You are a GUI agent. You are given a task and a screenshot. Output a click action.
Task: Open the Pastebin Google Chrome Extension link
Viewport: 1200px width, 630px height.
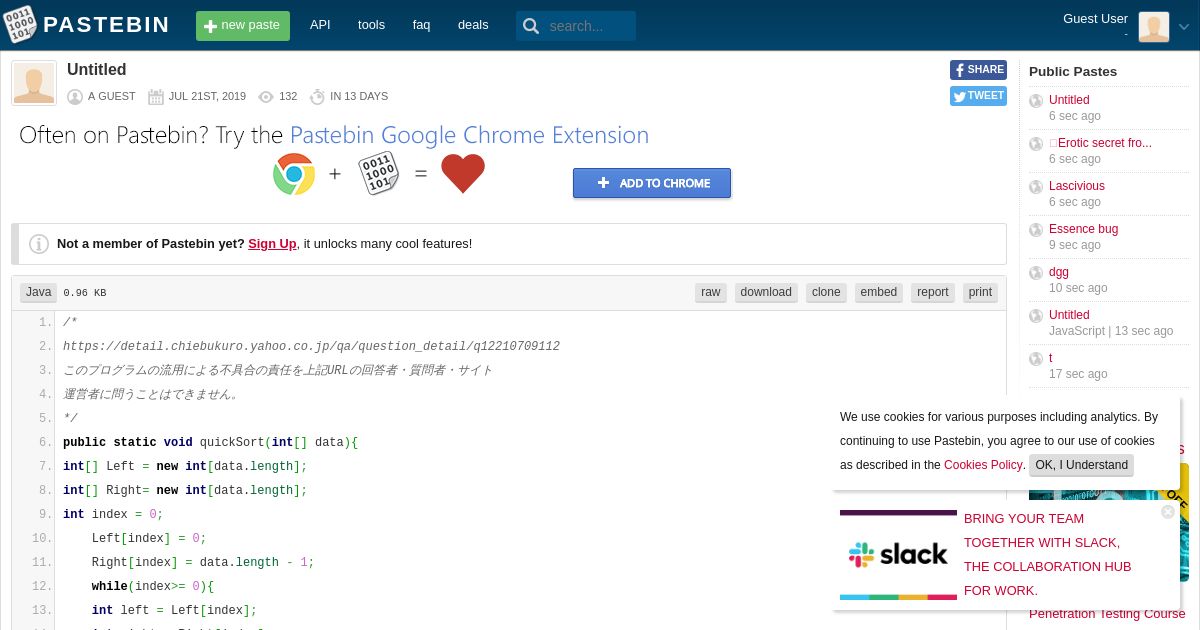(469, 135)
